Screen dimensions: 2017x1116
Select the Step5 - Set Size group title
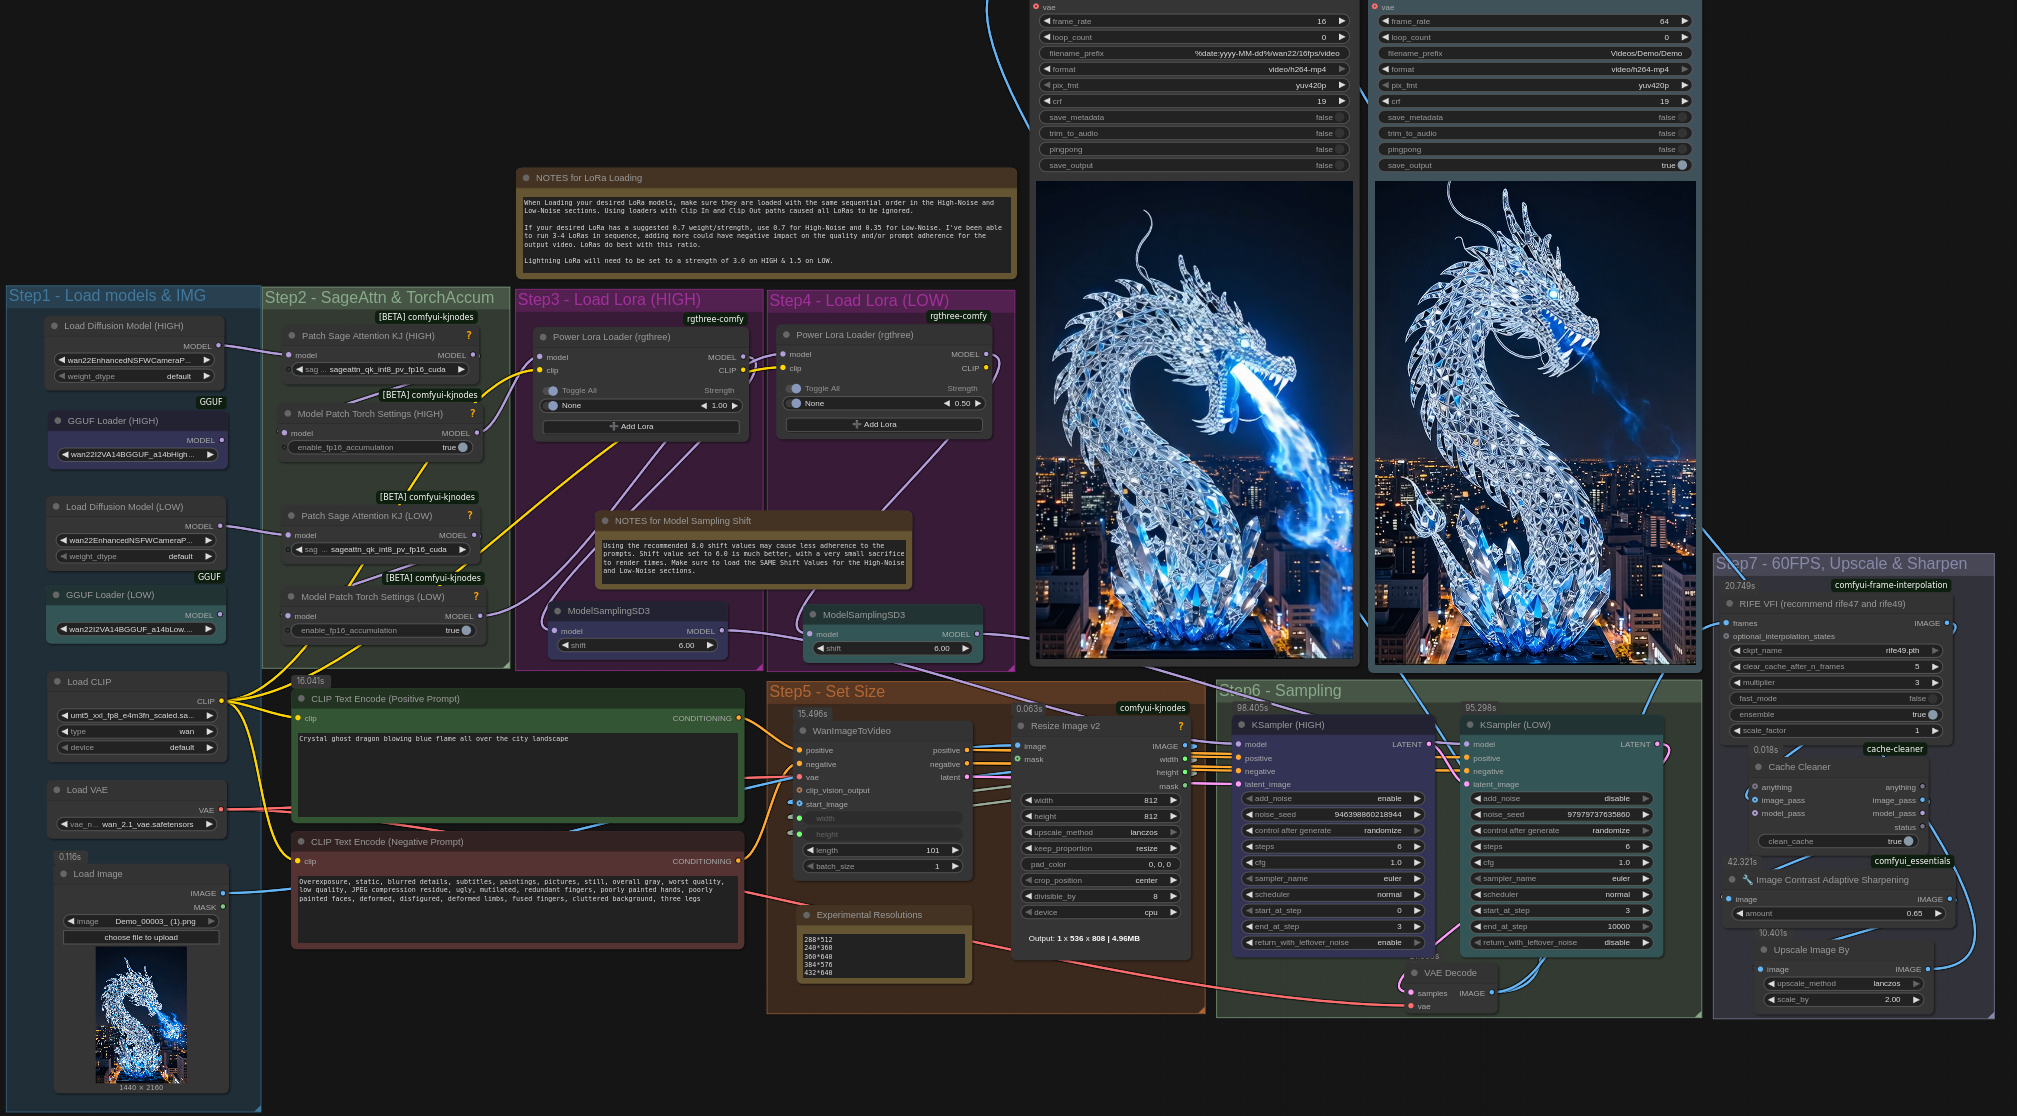pyautogui.click(x=826, y=692)
